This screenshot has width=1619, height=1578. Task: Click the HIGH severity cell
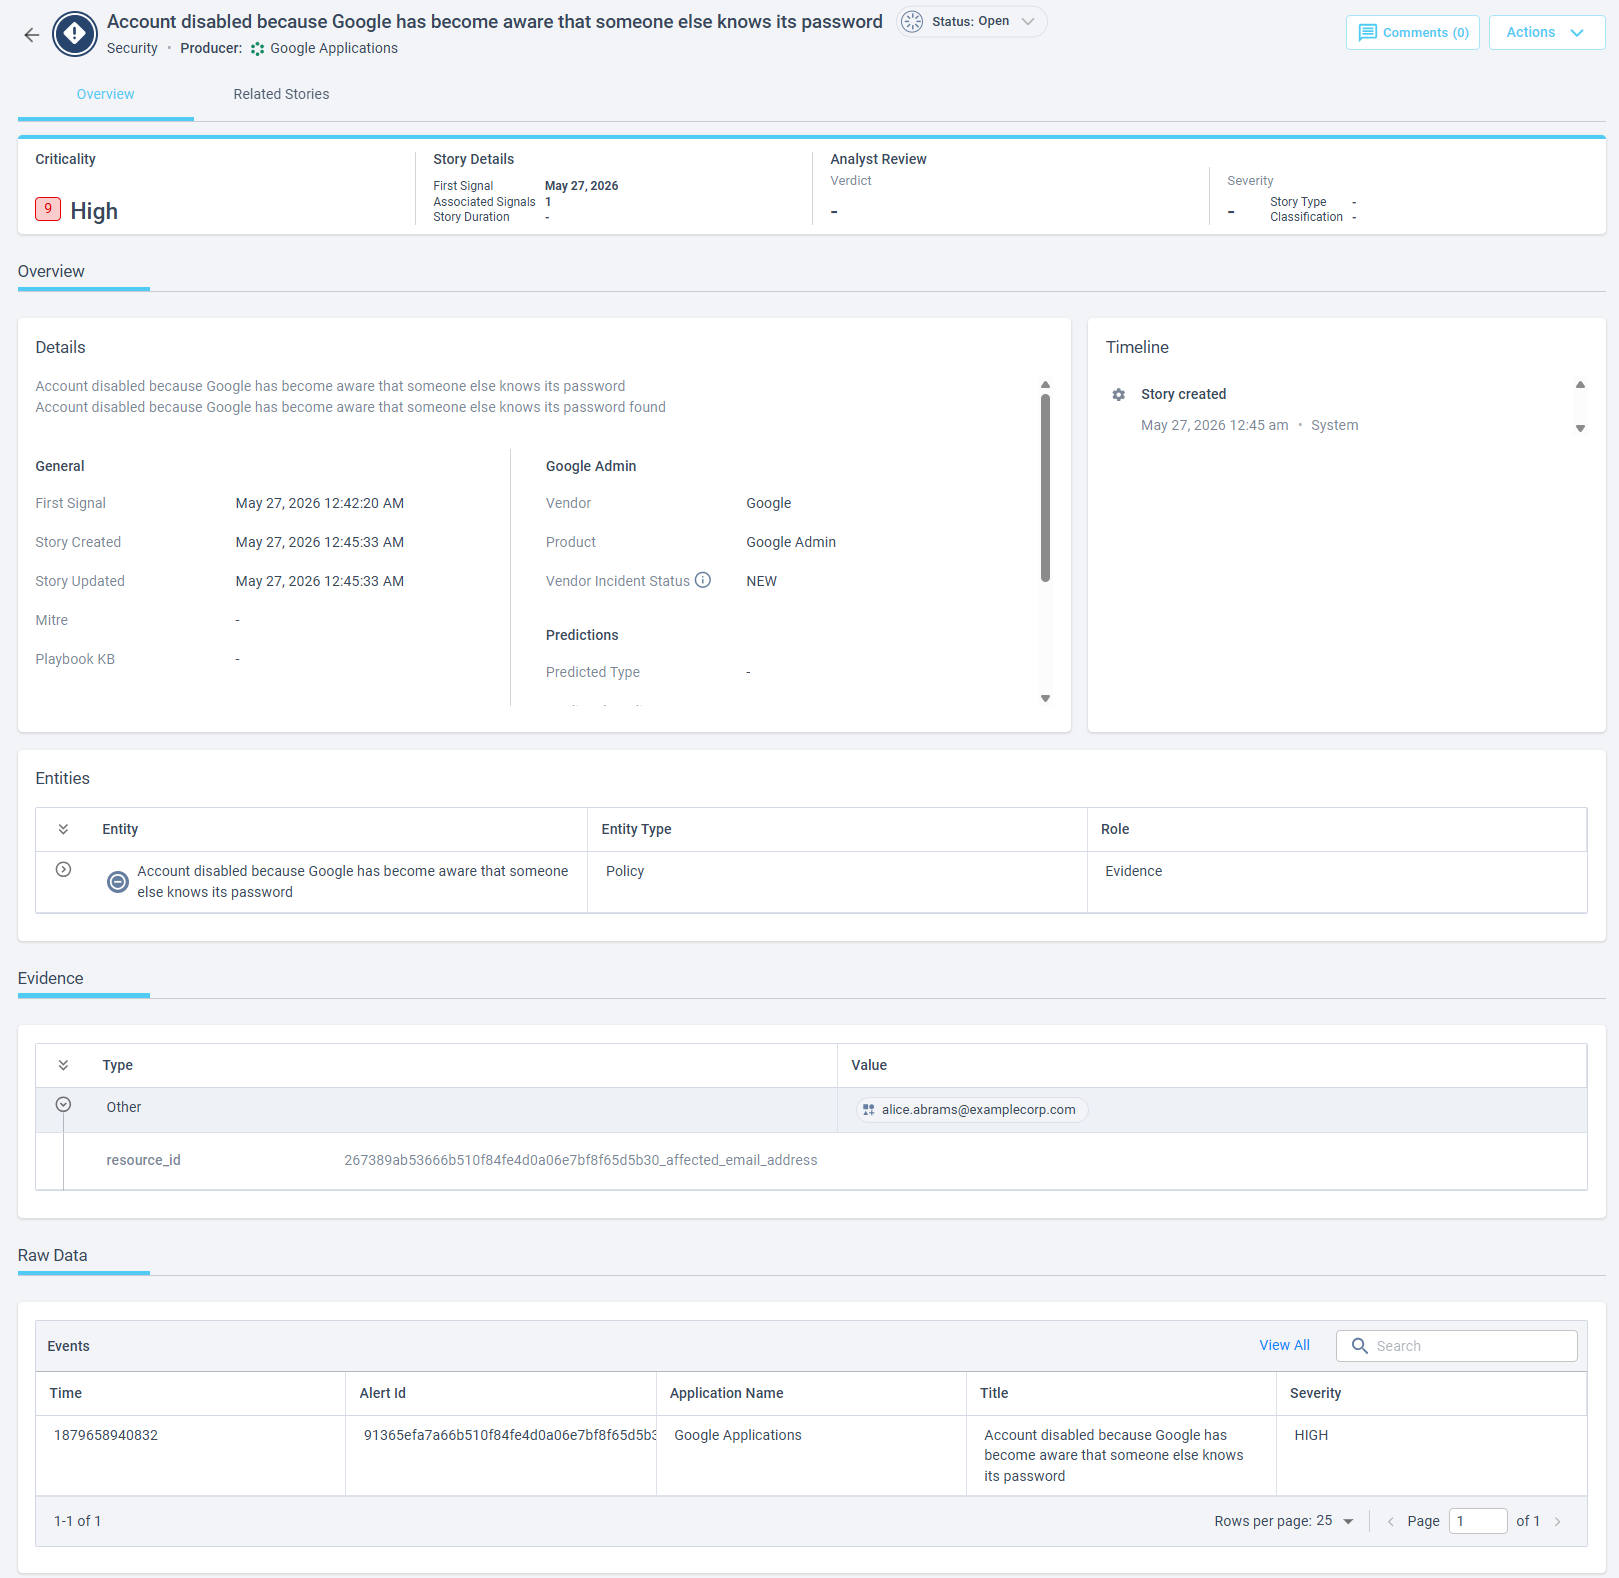click(x=1432, y=1456)
